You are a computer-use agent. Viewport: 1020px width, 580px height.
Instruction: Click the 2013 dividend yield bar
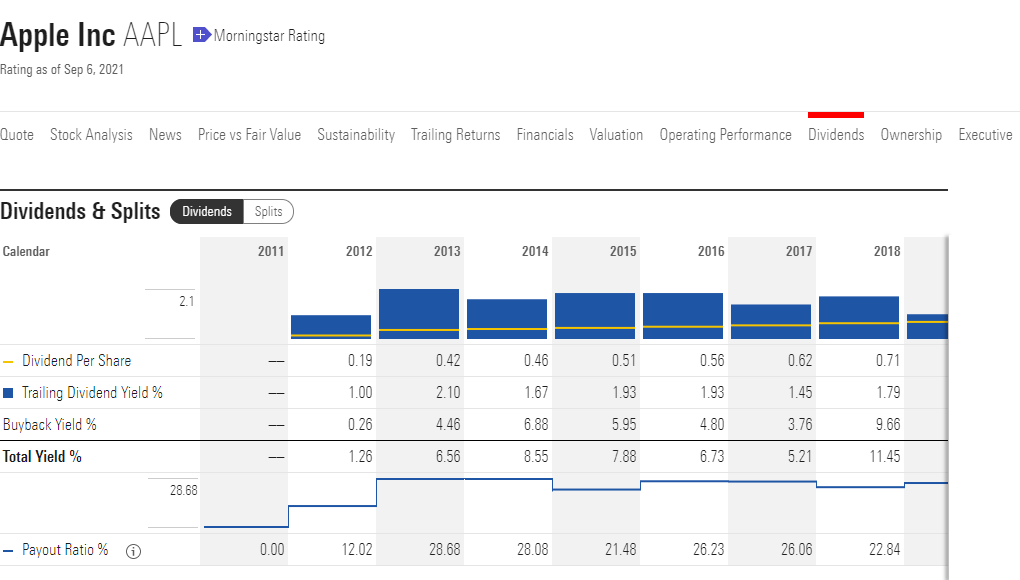[419, 314]
